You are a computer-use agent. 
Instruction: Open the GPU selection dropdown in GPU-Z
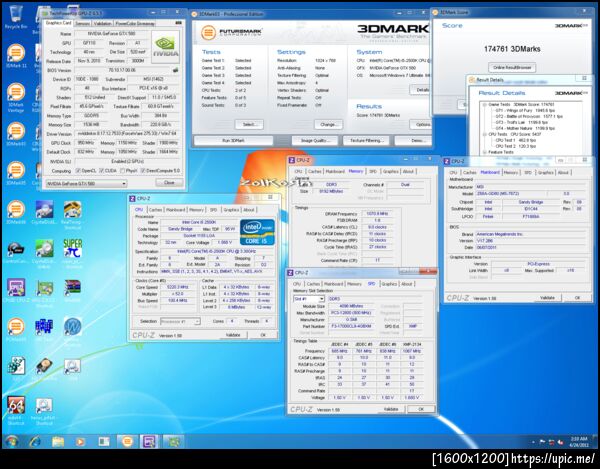(86, 184)
